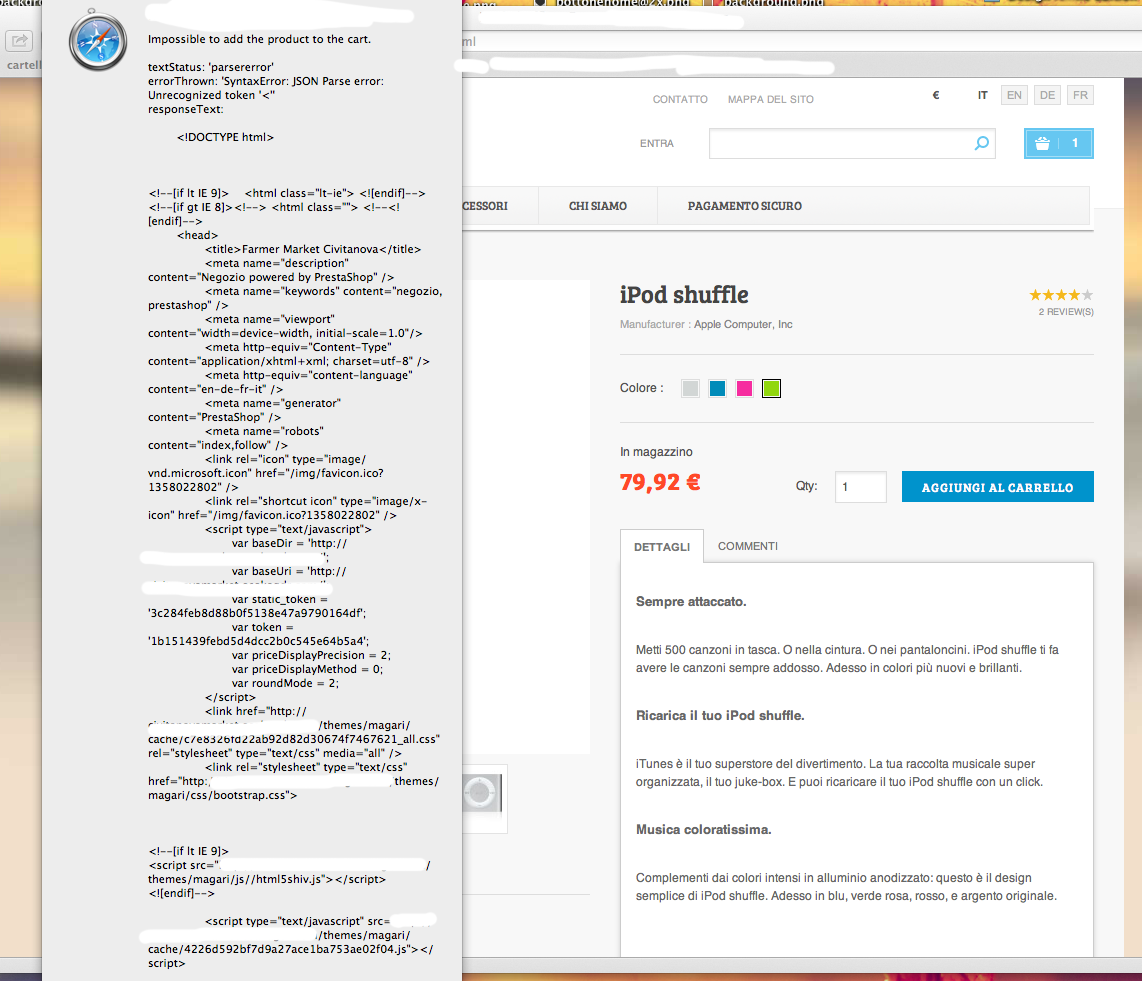
Task: Click the Safari compass icon in alert
Action: 98,41
